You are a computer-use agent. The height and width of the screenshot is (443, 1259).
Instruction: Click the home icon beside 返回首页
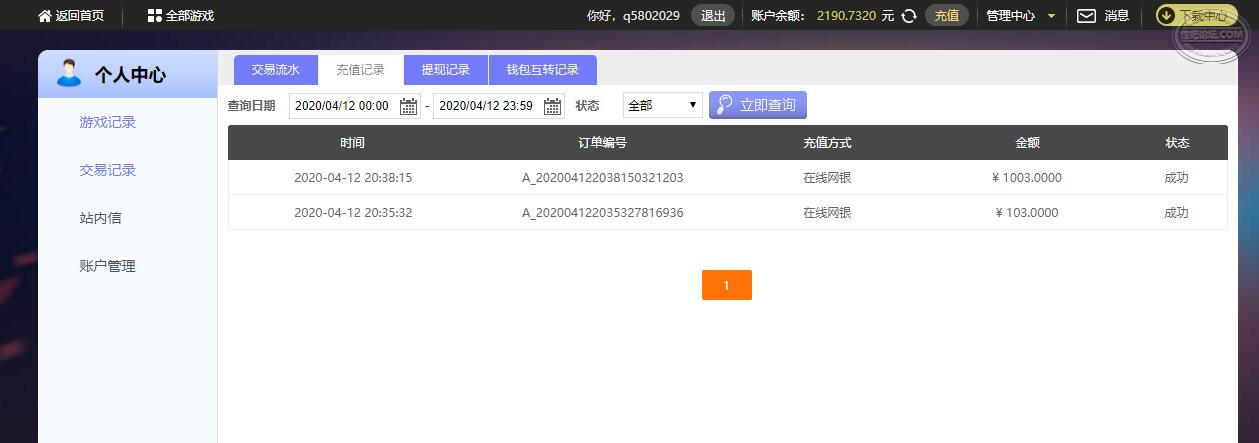(44, 16)
